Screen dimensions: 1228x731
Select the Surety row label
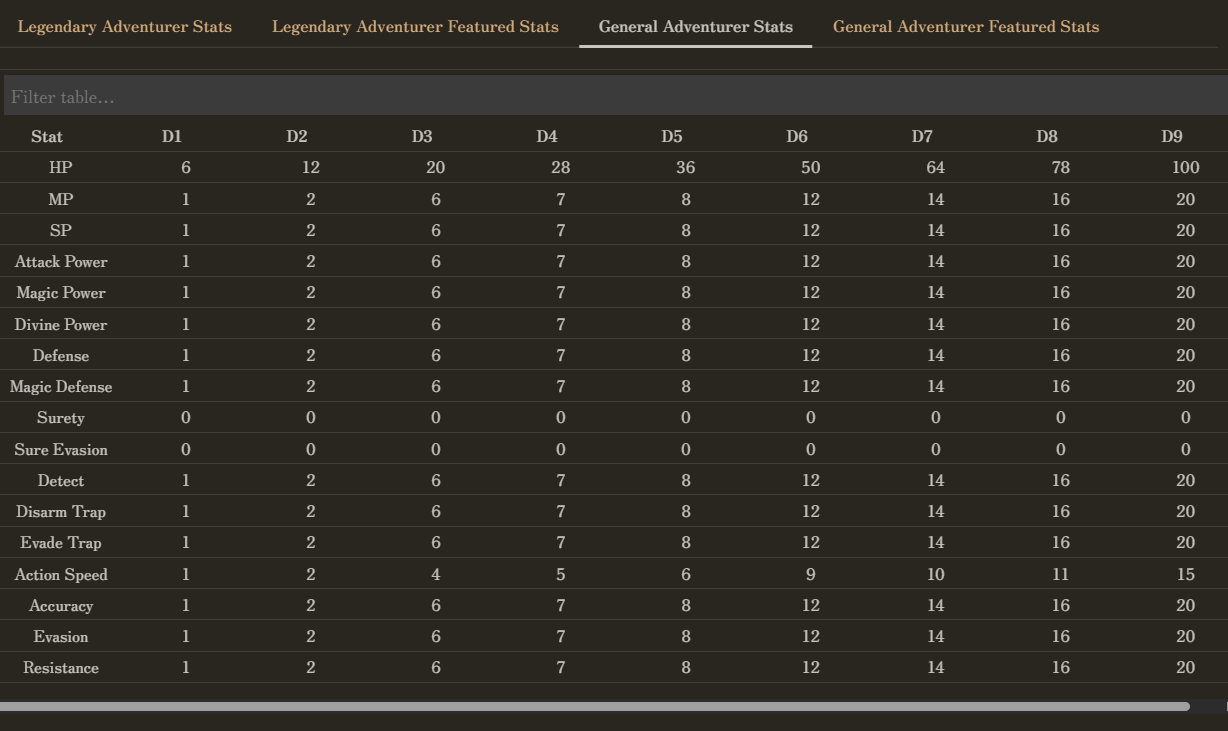coord(61,418)
